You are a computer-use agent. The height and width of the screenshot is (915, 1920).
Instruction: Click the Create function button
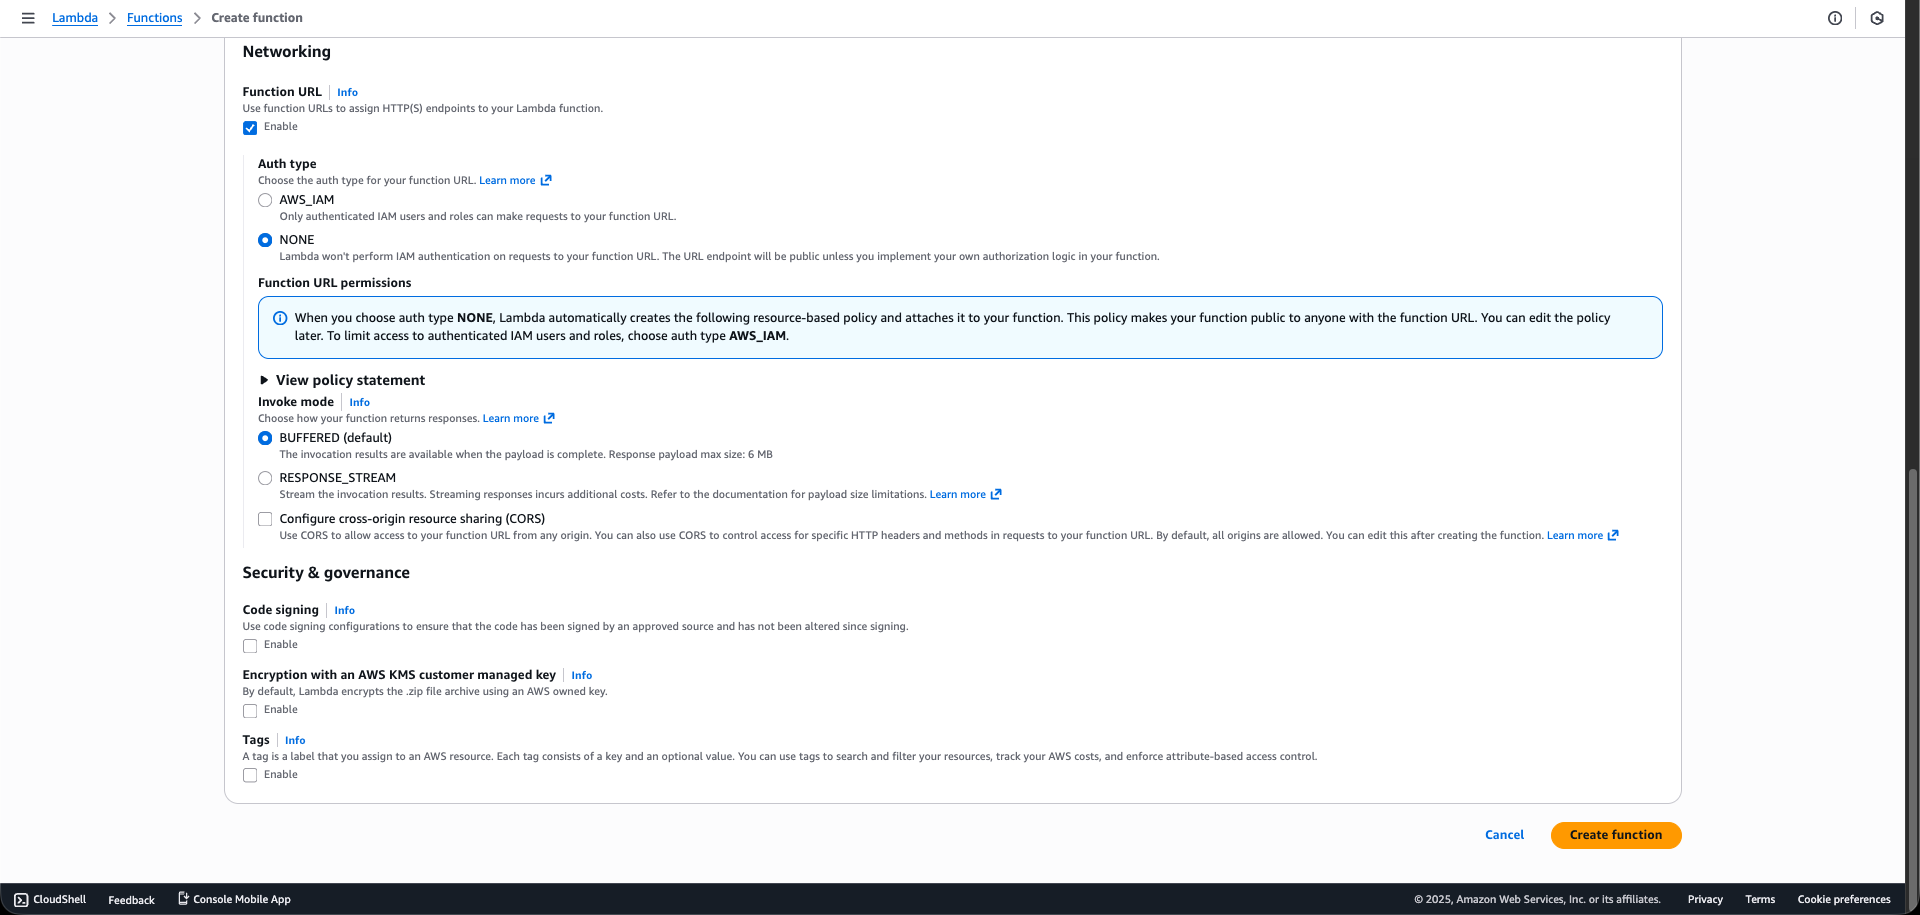coord(1615,835)
